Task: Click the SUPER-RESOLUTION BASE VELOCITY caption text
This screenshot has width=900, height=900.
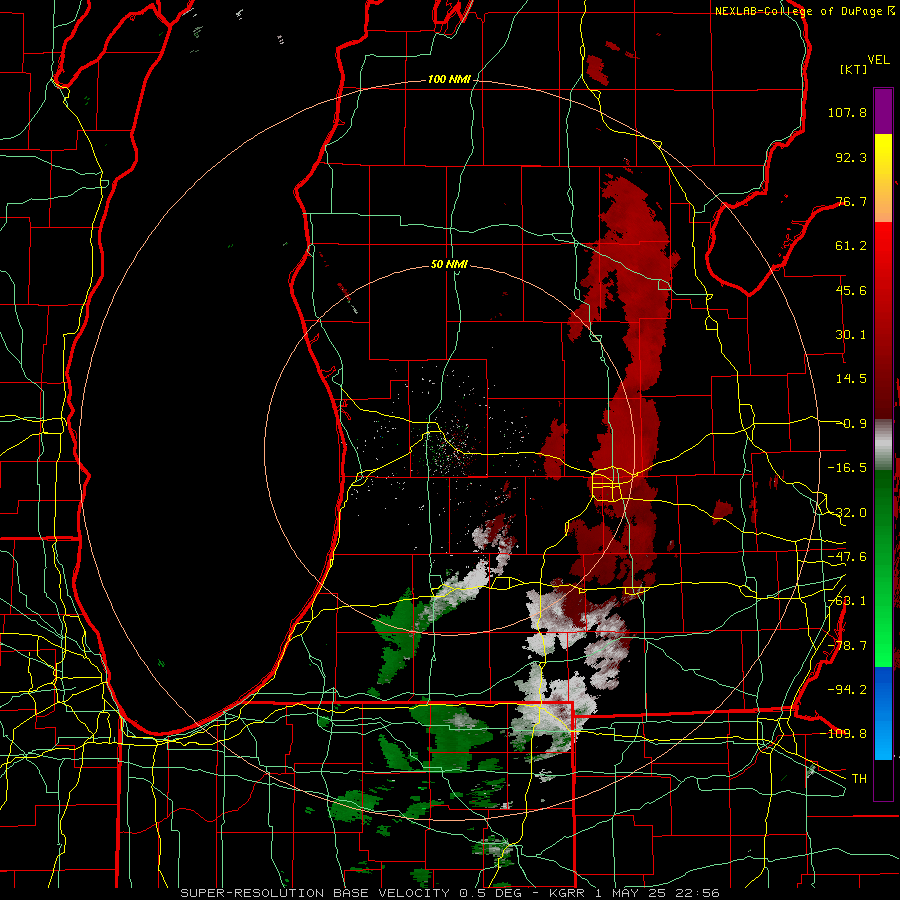Action: (x=317, y=893)
